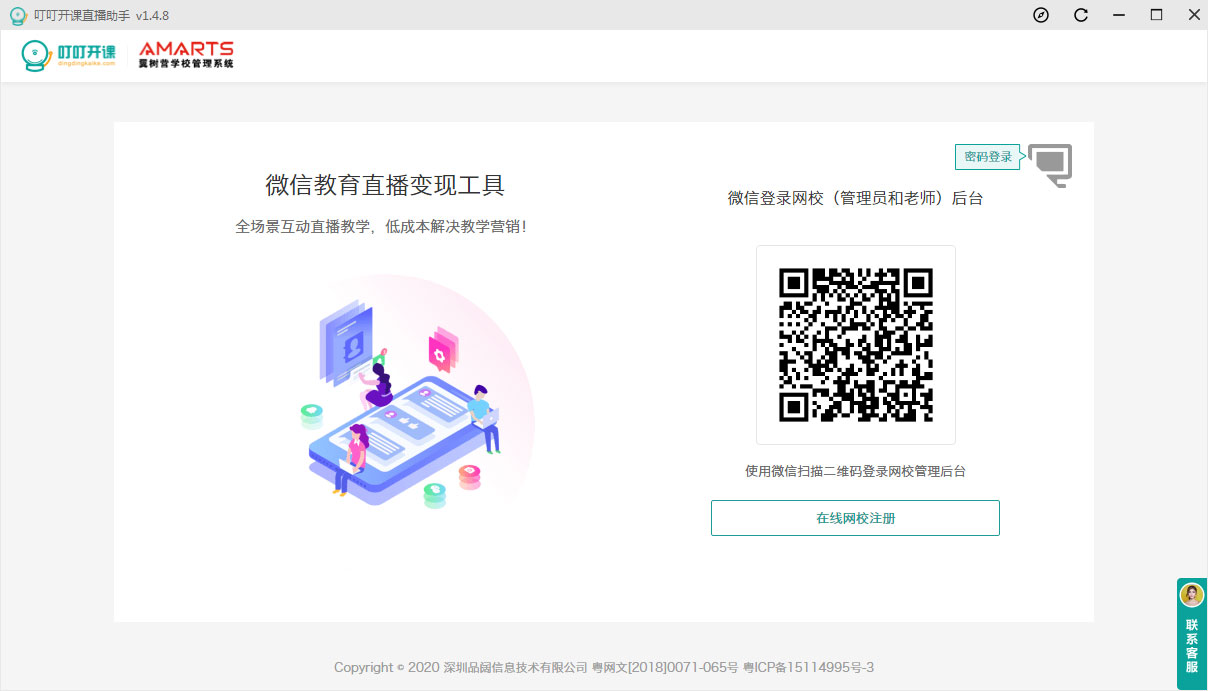Click the compass icon in title bar

point(1041,15)
